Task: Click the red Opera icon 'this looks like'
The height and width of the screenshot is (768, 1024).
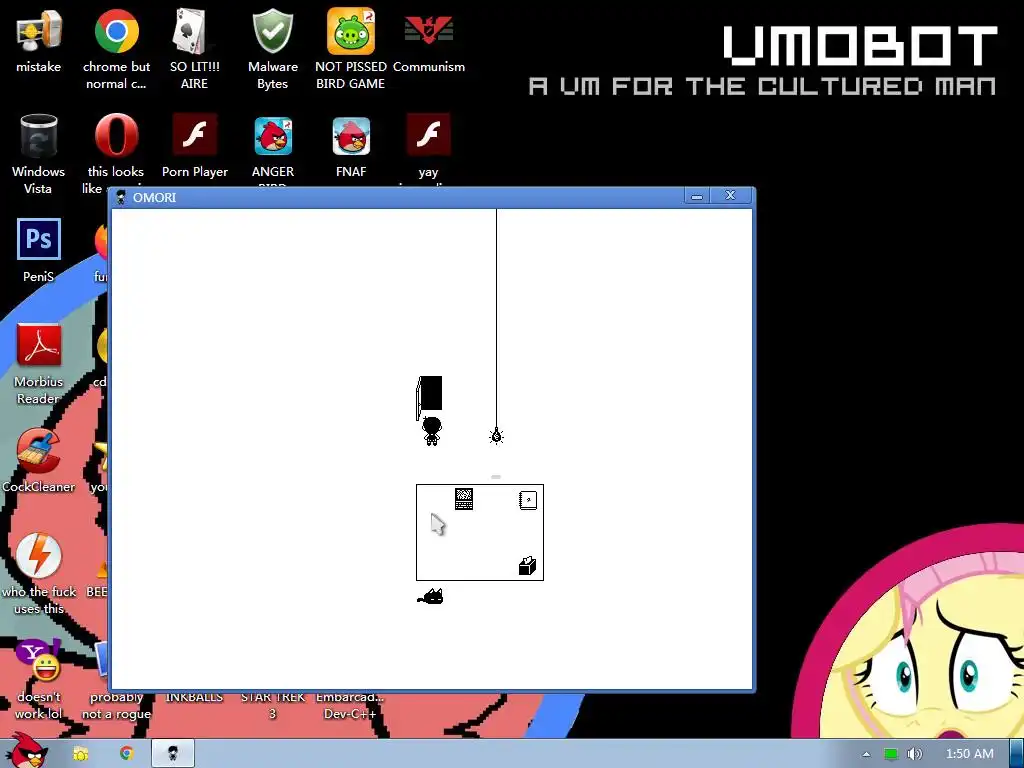Action: click(116, 136)
